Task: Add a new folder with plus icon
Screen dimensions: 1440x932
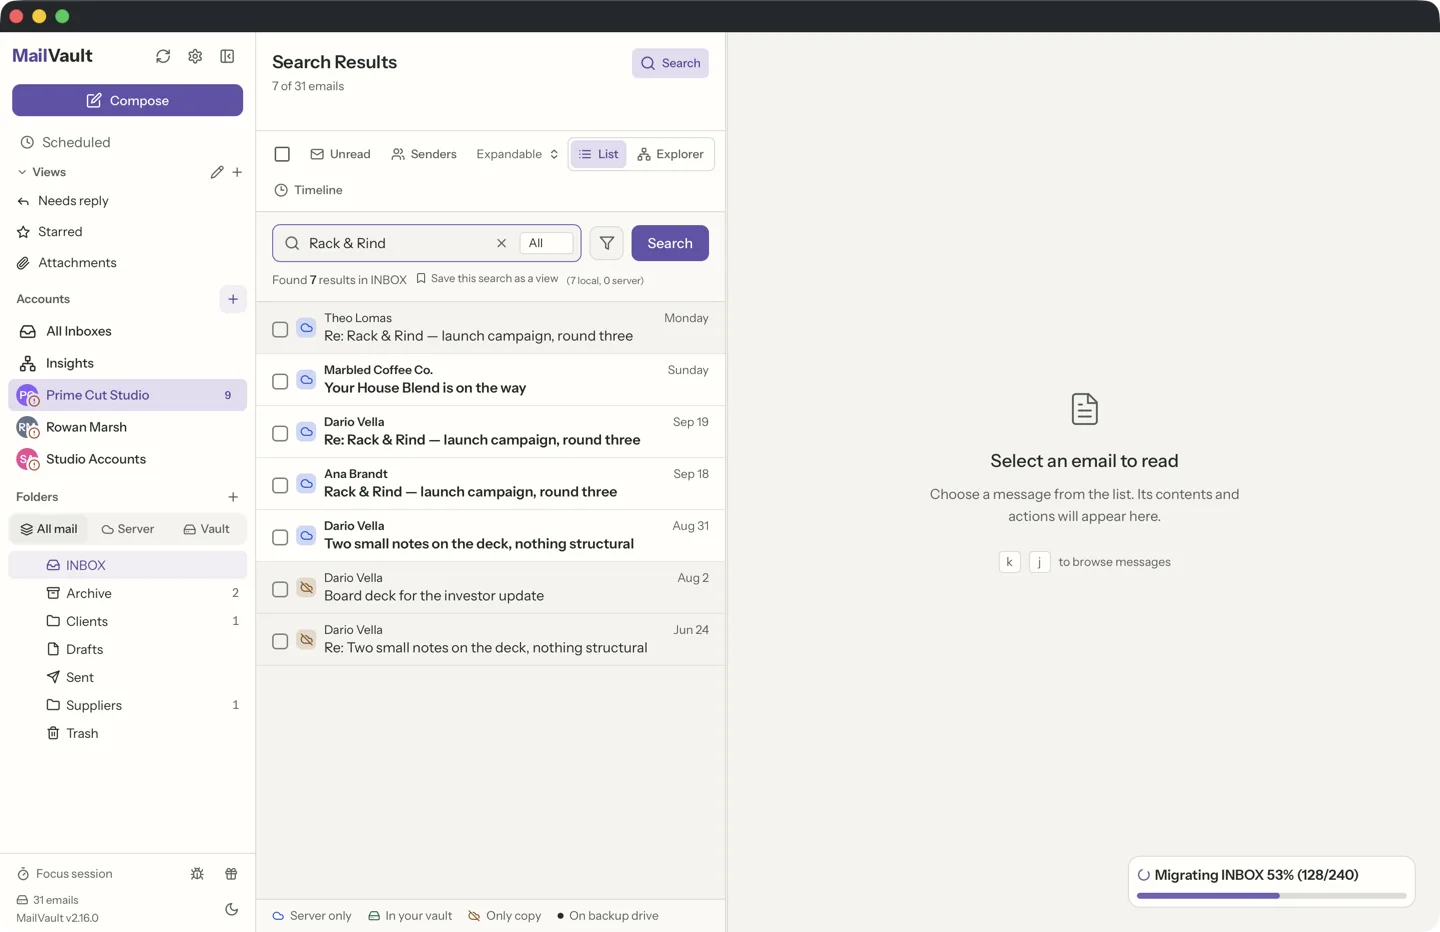Action: (x=233, y=497)
